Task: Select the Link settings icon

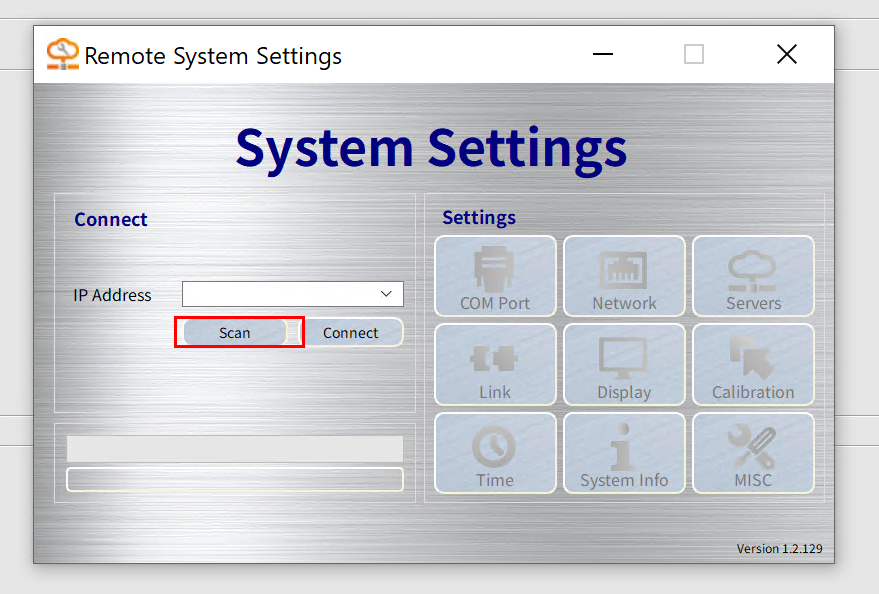Action: (x=495, y=365)
